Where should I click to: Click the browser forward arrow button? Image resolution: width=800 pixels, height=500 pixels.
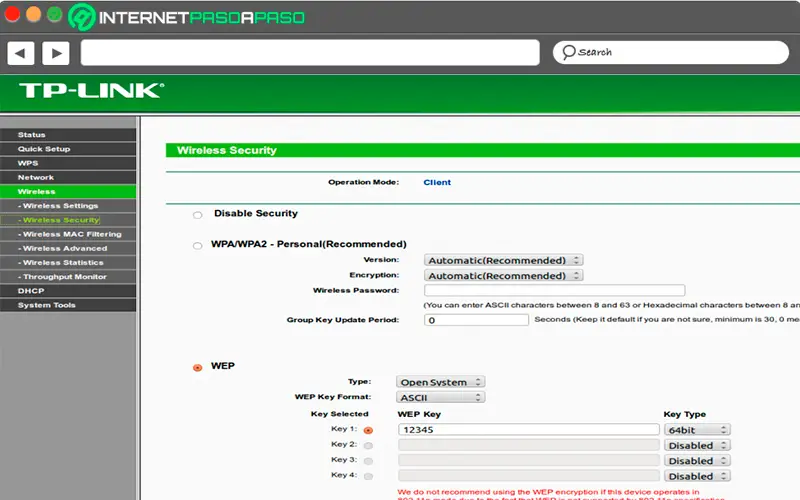tap(56, 53)
